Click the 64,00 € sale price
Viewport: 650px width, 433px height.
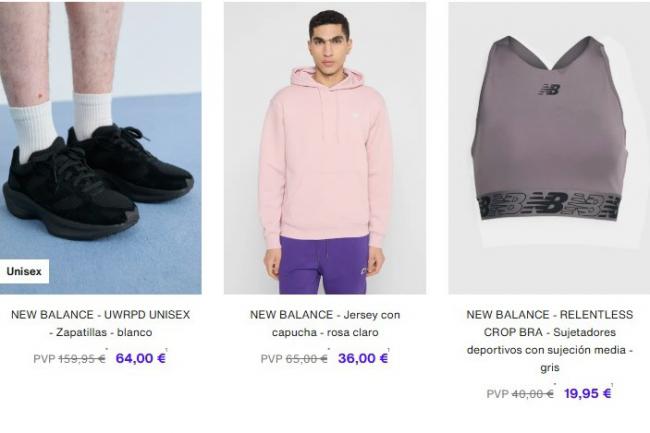point(141,358)
